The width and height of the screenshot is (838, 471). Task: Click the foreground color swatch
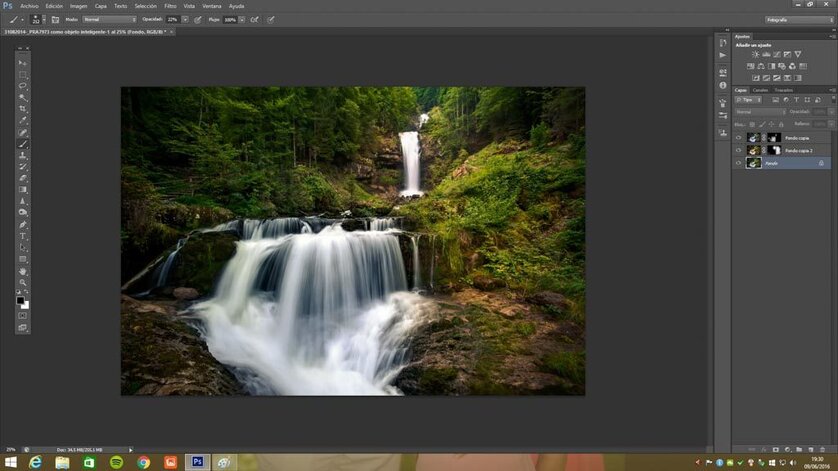(21, 299)
